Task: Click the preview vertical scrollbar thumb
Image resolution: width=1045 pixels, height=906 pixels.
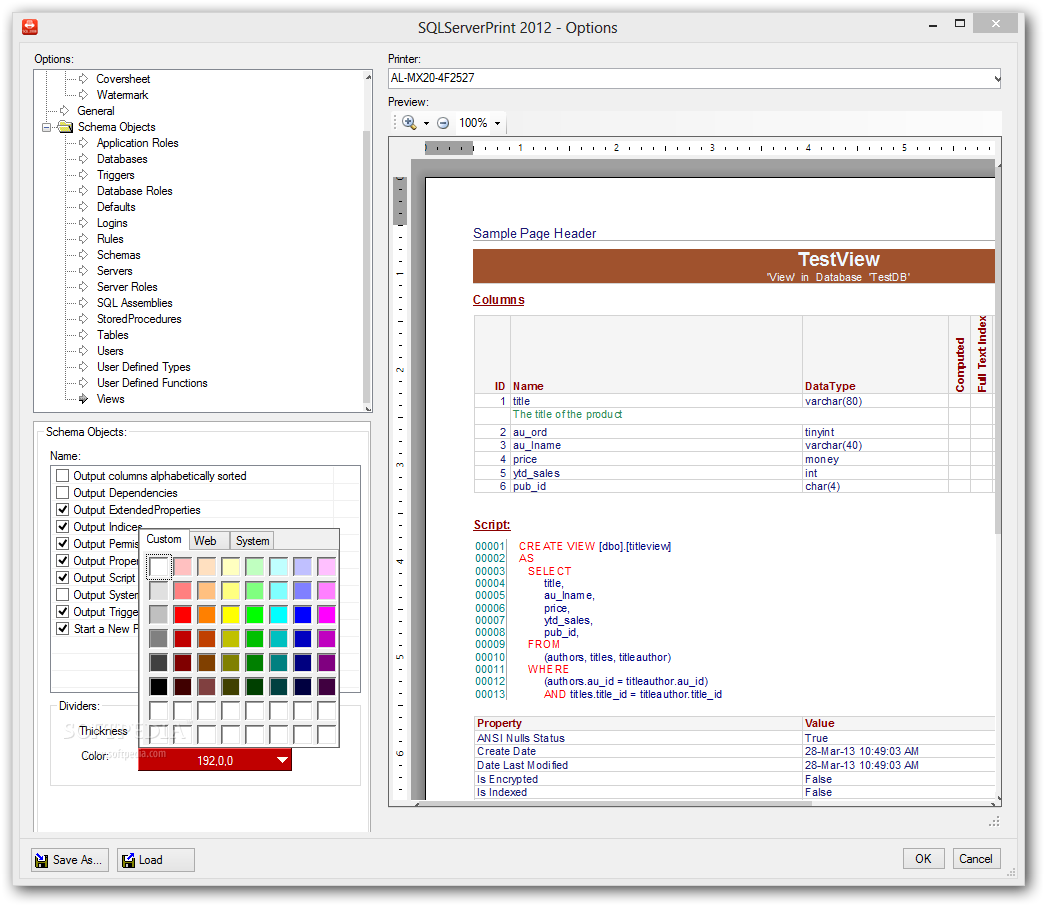Action: 998,350
